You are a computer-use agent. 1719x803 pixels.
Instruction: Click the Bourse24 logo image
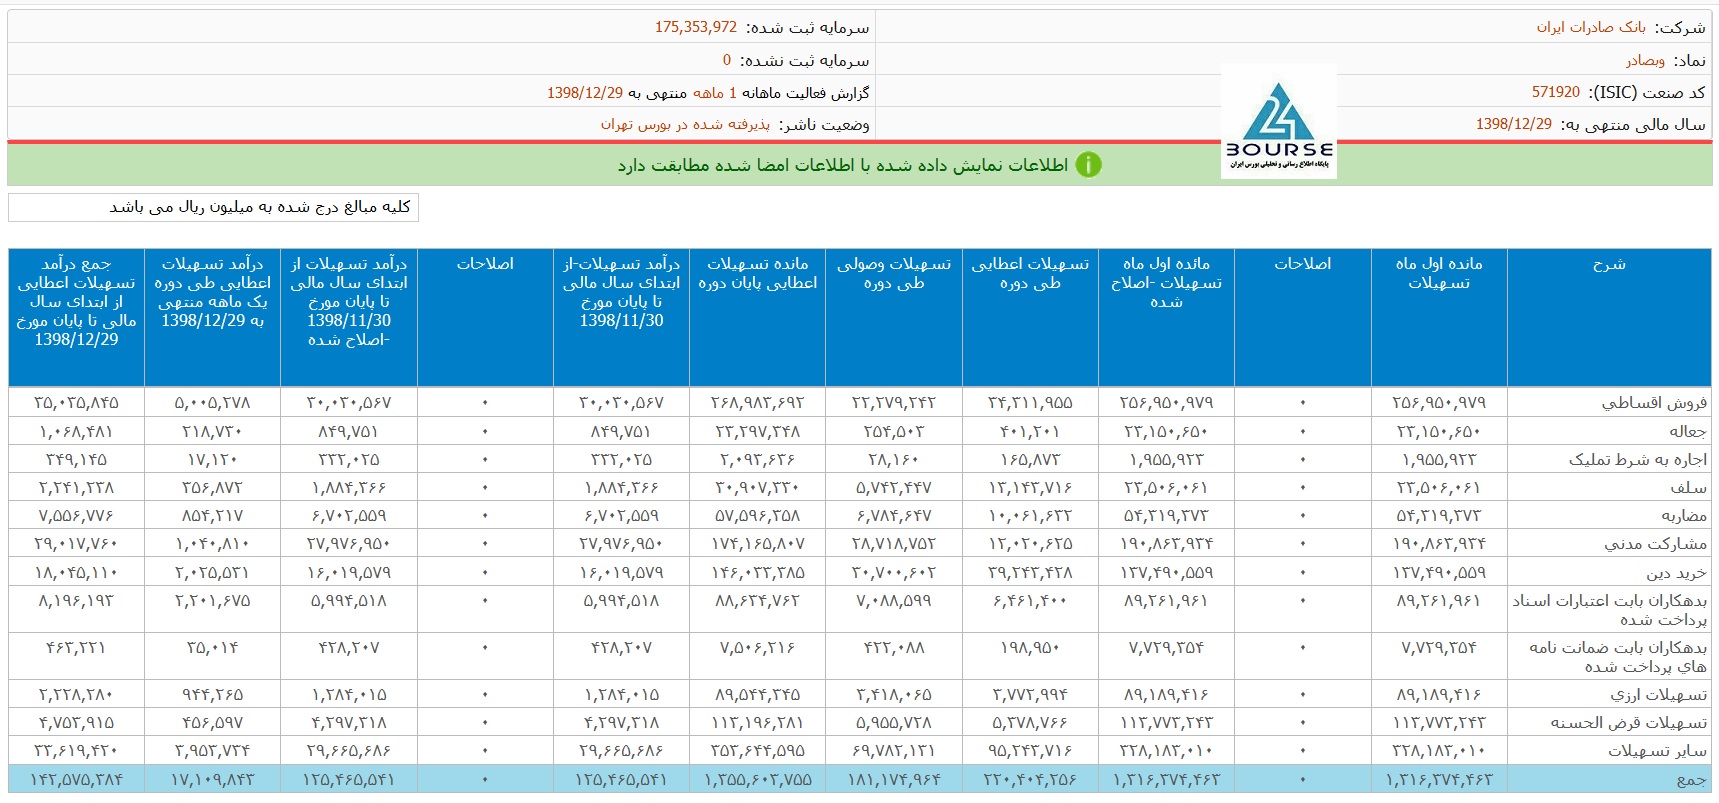(x=1278, y=123)
